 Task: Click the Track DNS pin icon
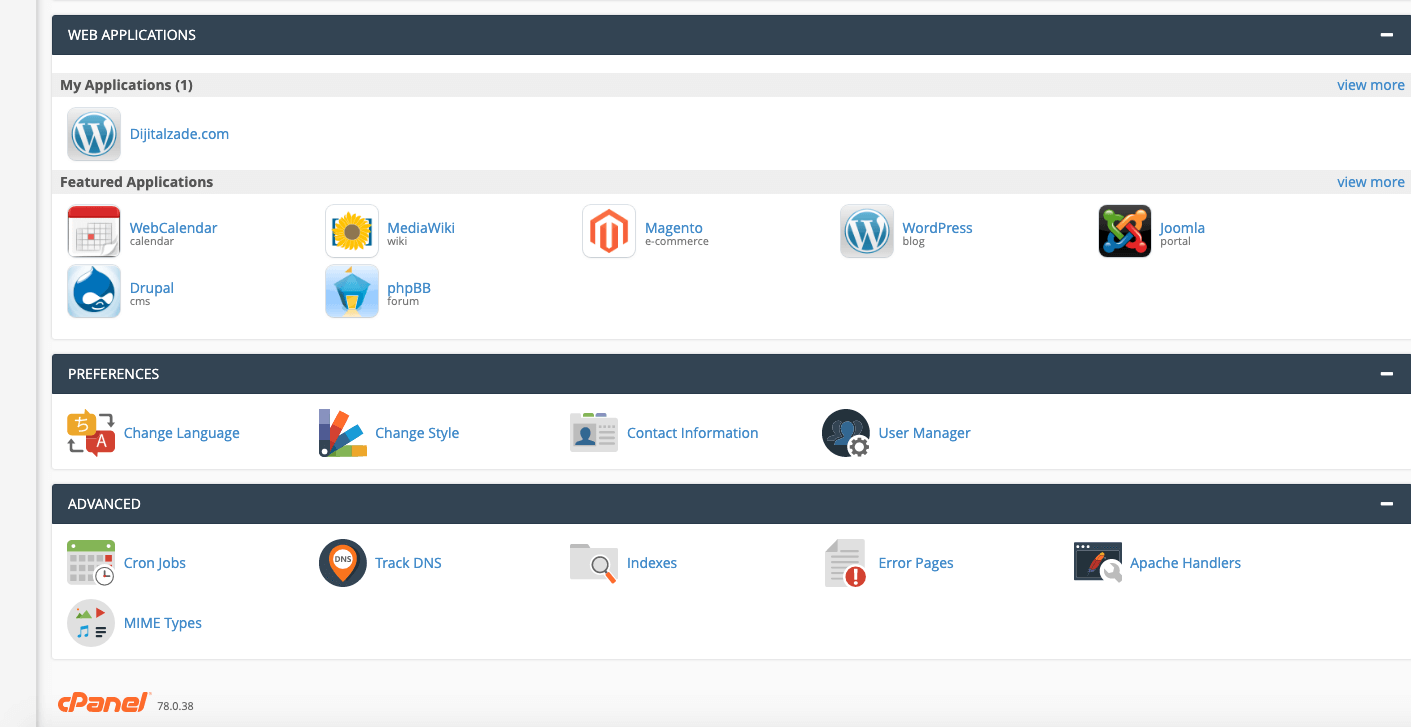[343, 563]
